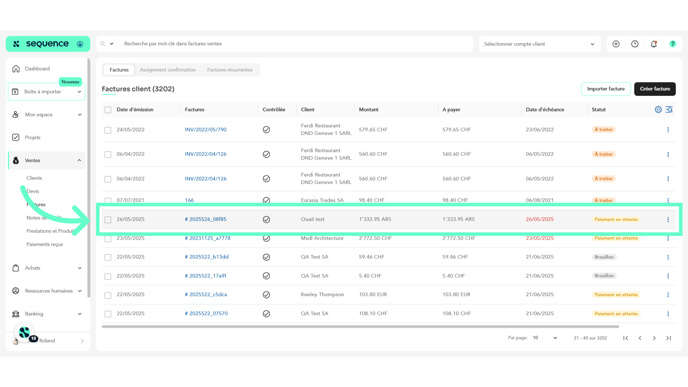The height and width of the screenshot is (387, 688).
Task: Open actions menu for 2025522_07570 row
Action: (x=668, y=314)
